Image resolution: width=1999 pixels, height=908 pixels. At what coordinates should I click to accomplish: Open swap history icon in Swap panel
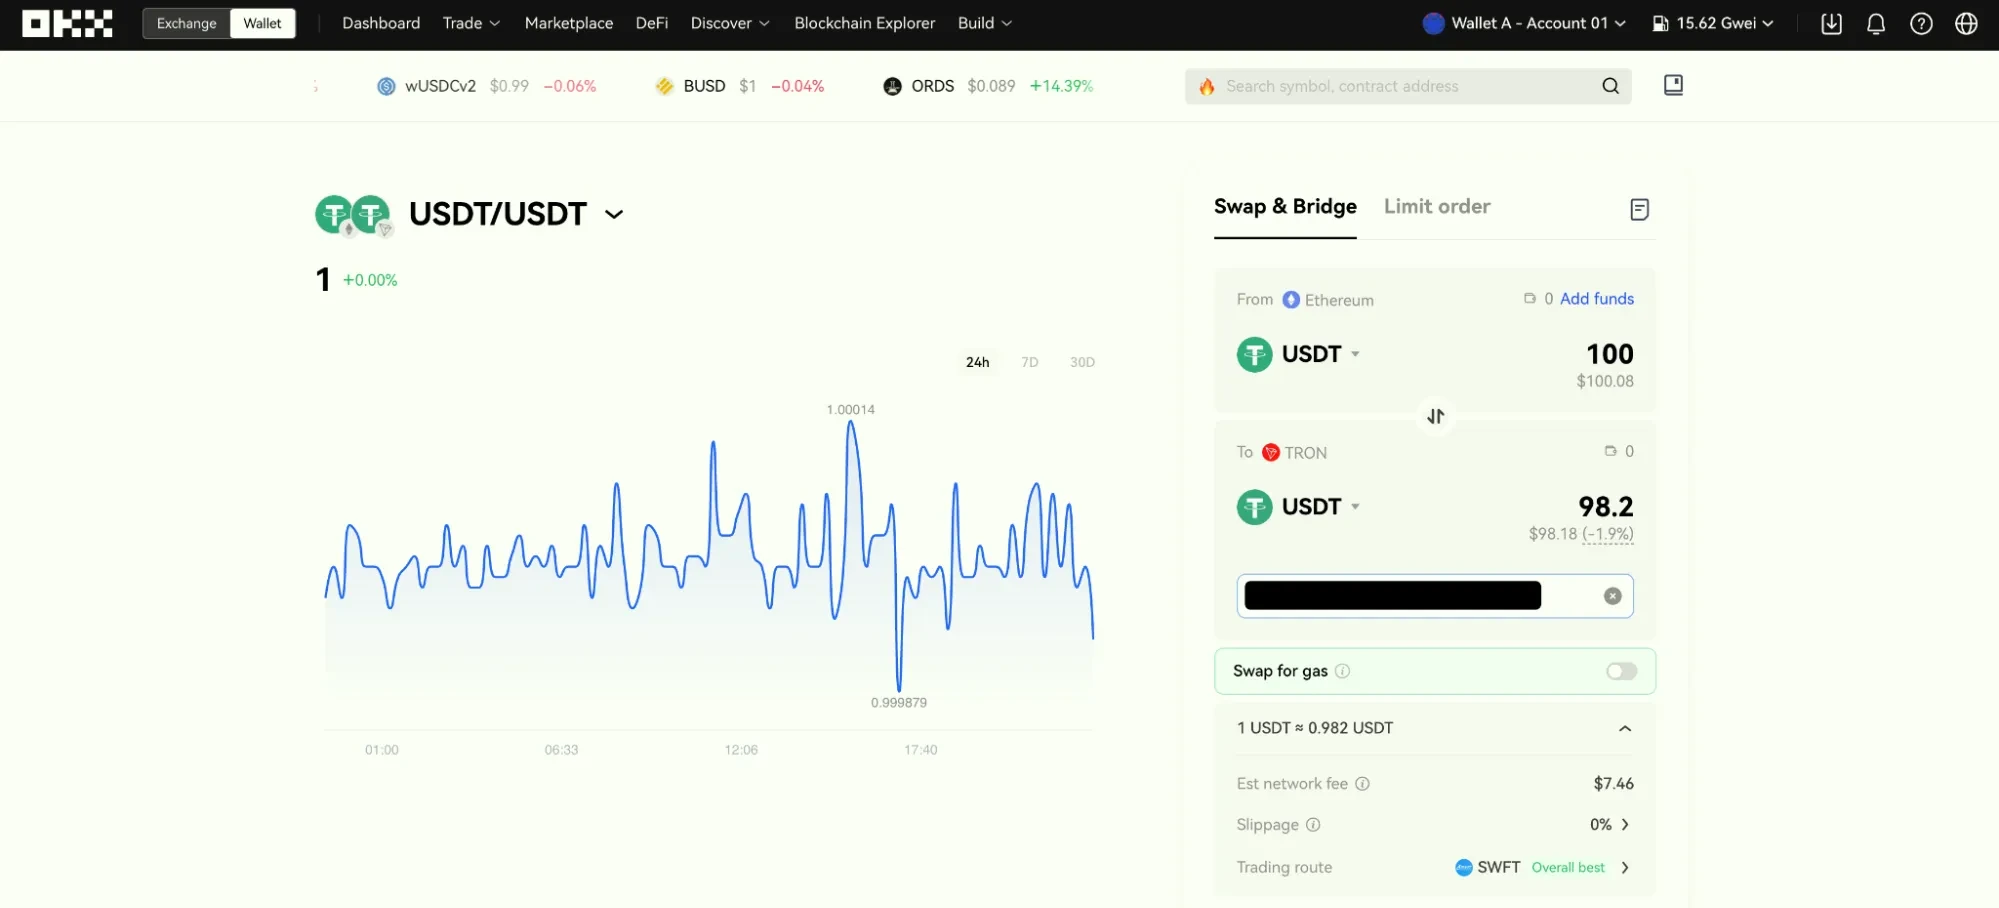[1639, 209]
